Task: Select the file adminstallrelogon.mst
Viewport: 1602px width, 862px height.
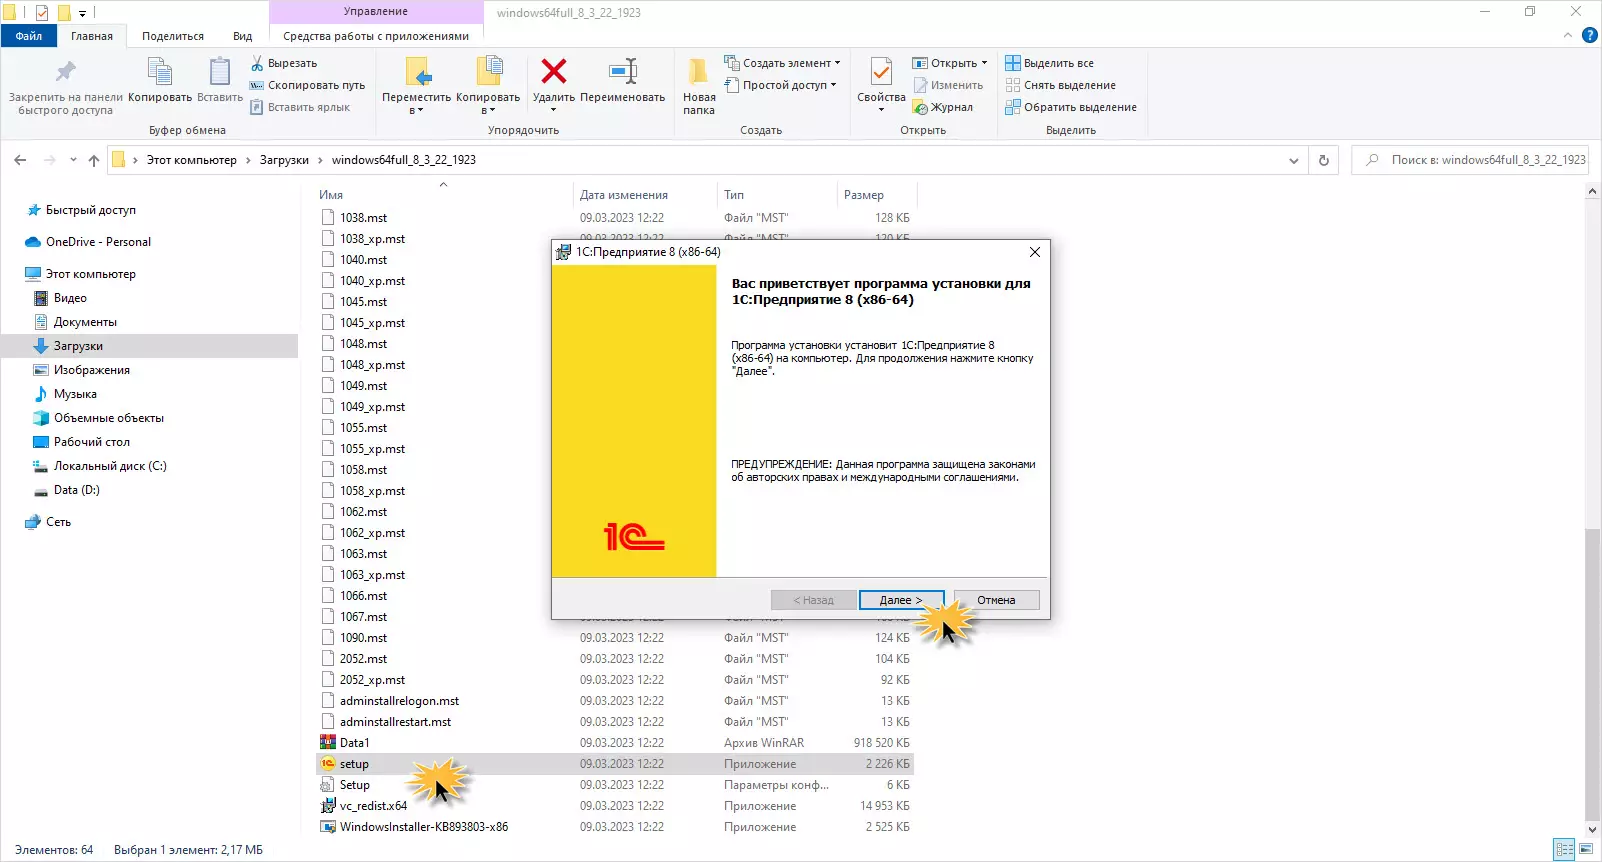Action: [x=614, y=701]
